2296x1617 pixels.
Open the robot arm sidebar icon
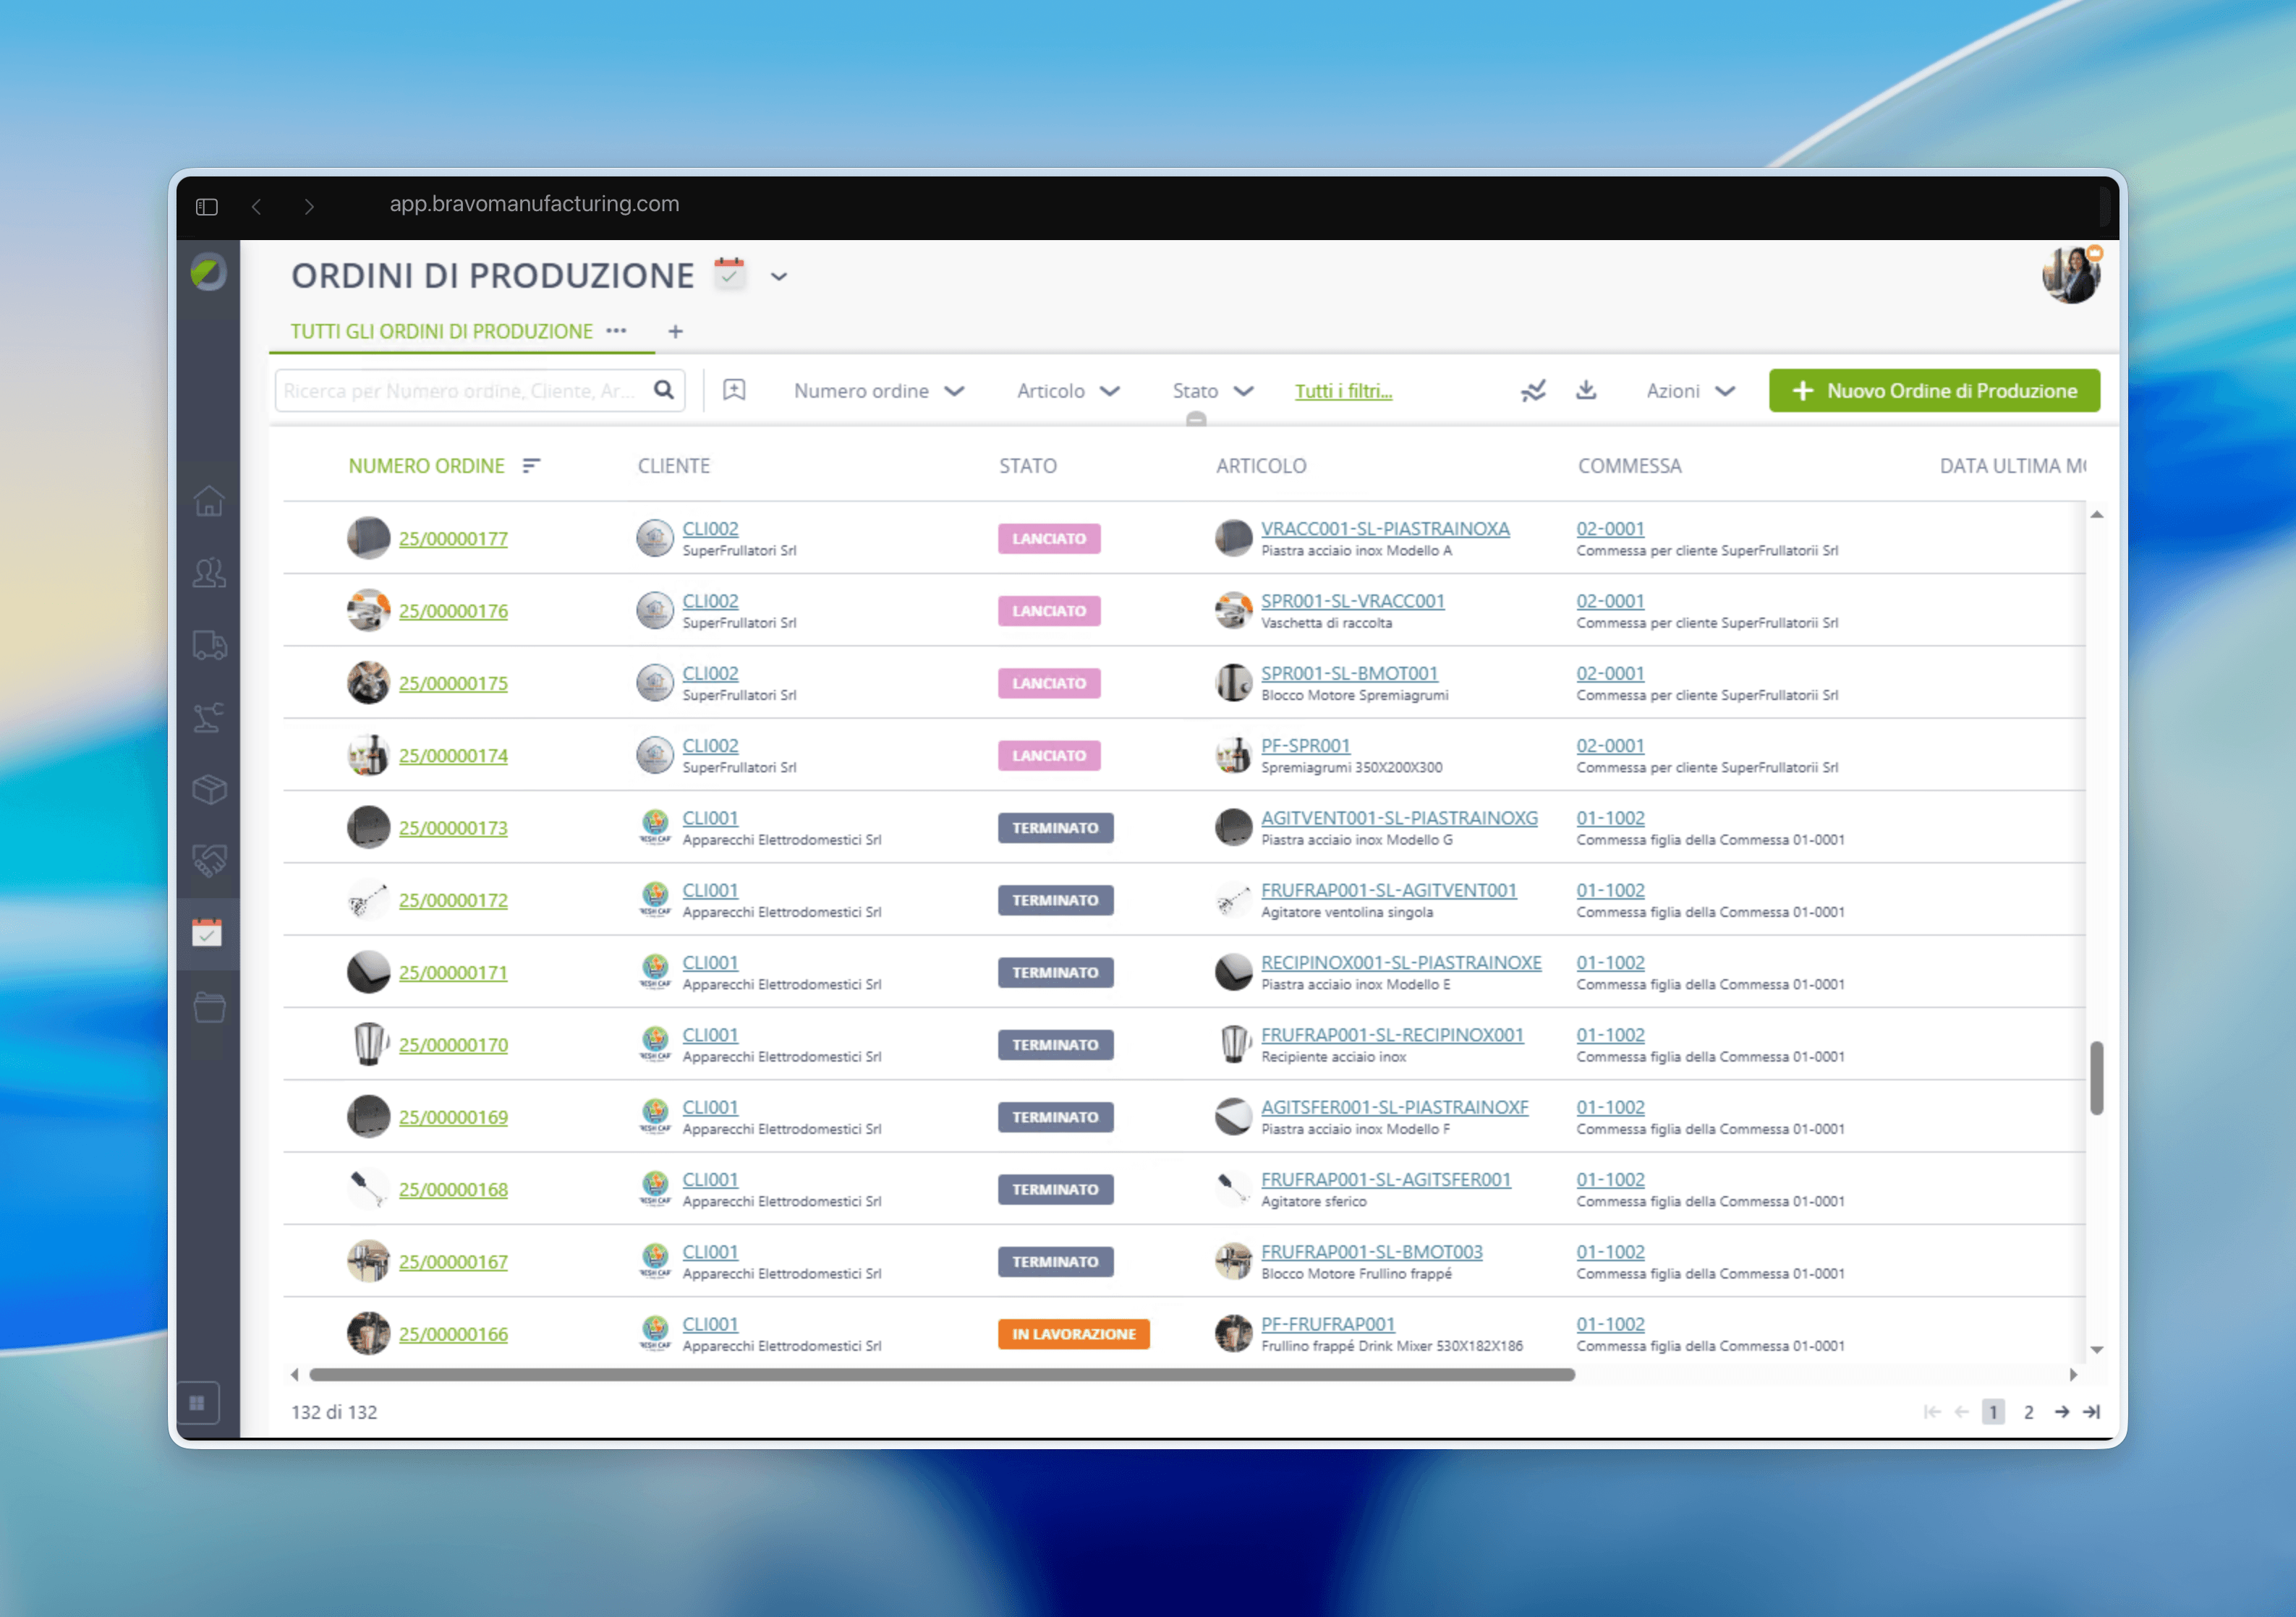click(x=209, y=717)
